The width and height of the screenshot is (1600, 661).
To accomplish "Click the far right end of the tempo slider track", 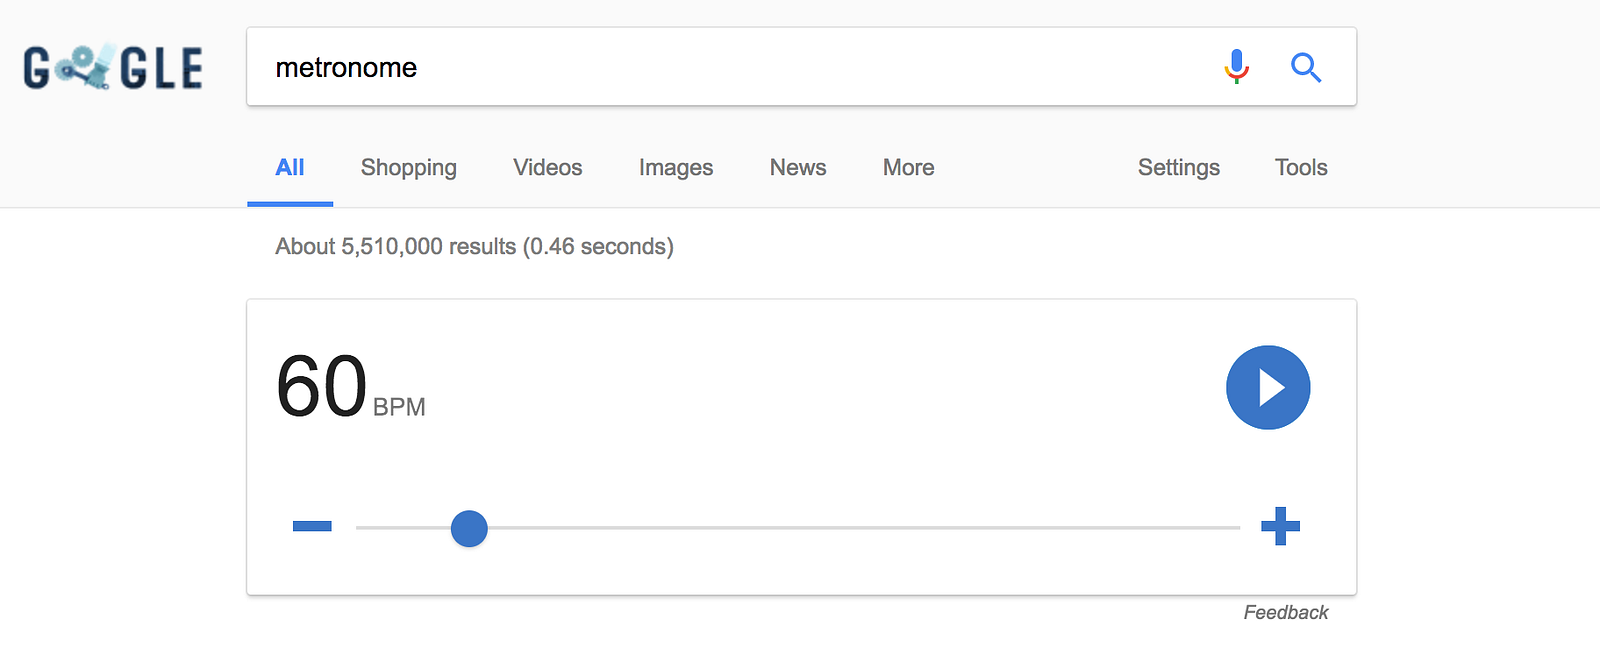I will pos(1236,527).
